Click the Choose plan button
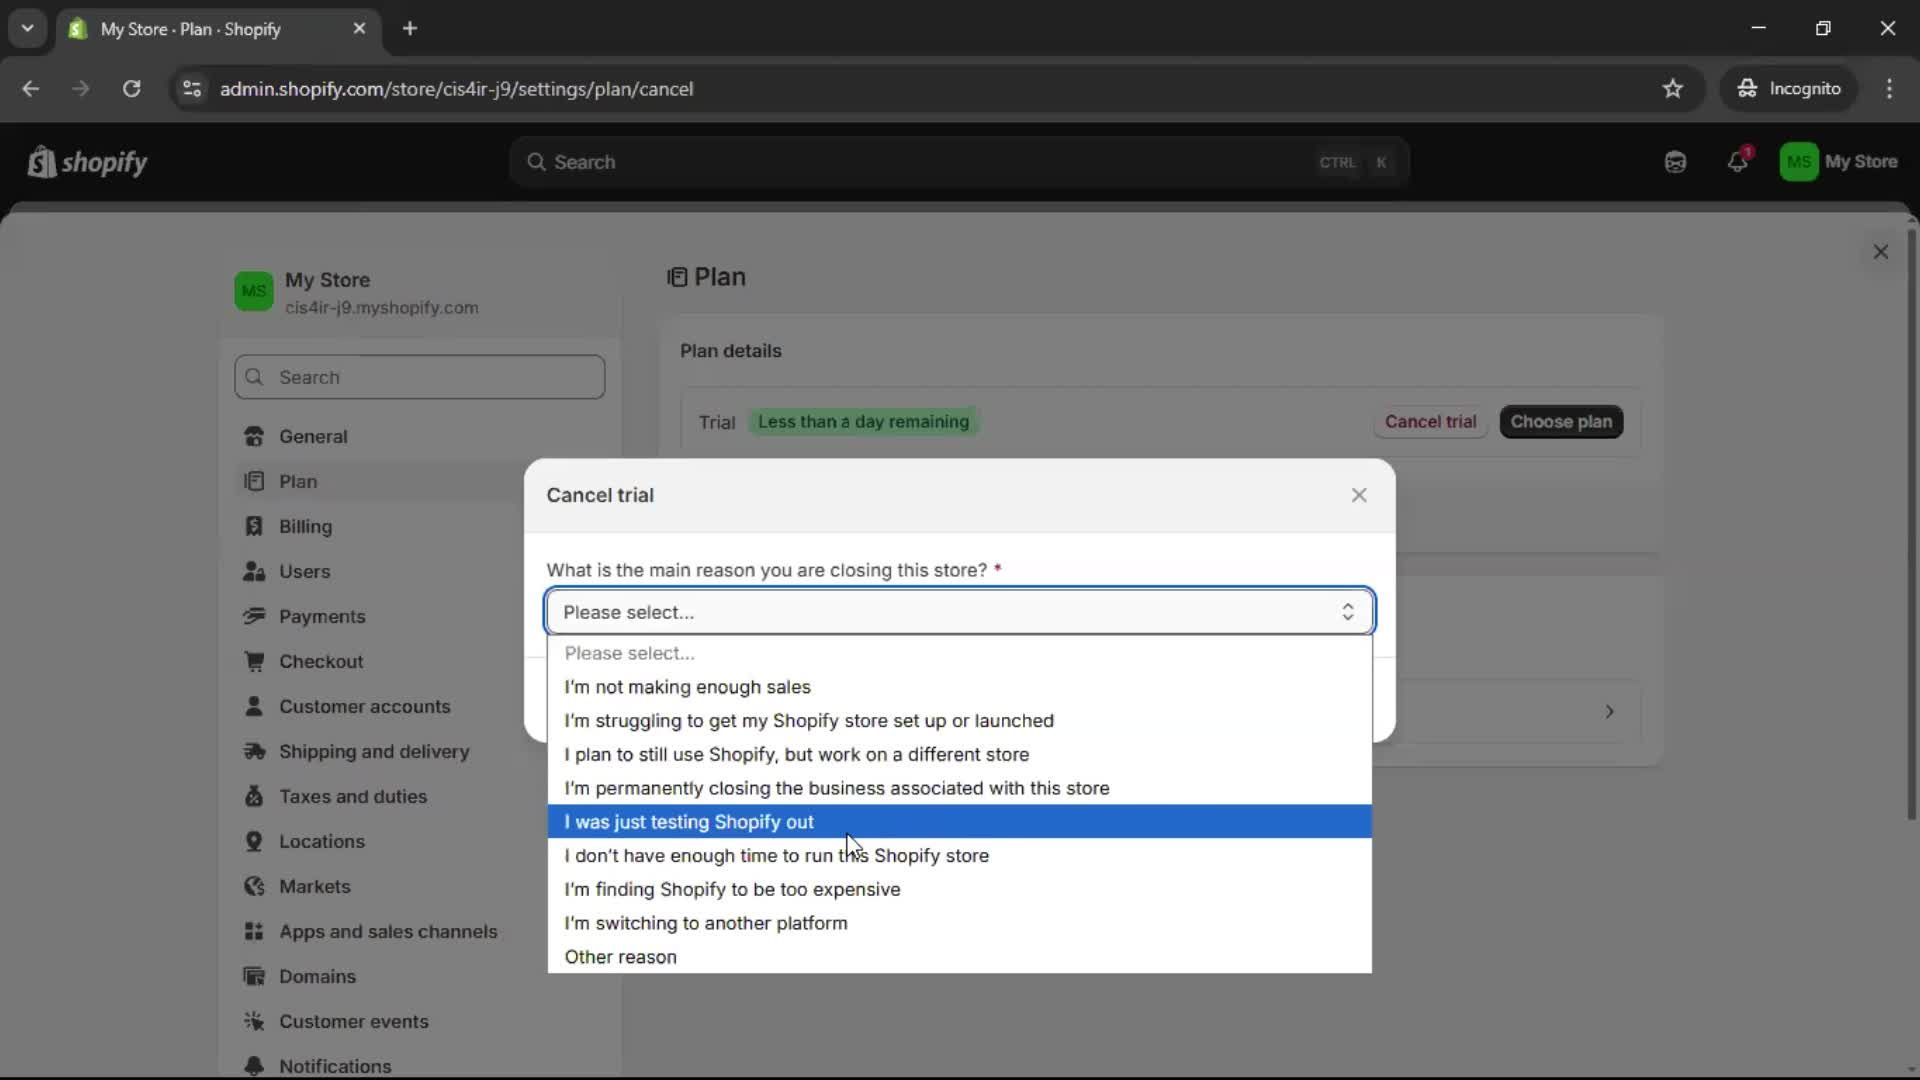1920x1080 pixels. [1561, 422]
